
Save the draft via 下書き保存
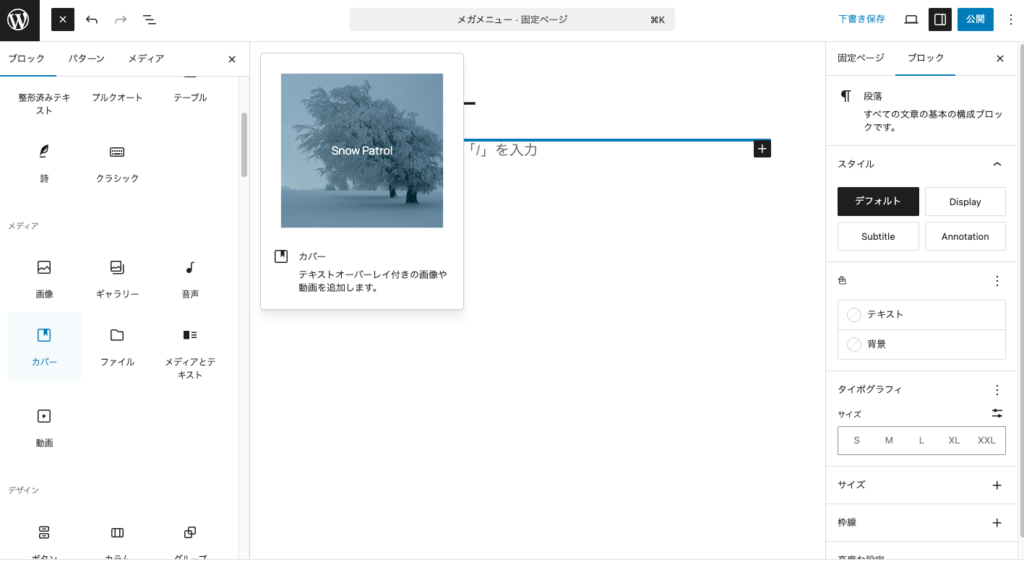pyautogui.click(x=861, y=20)
